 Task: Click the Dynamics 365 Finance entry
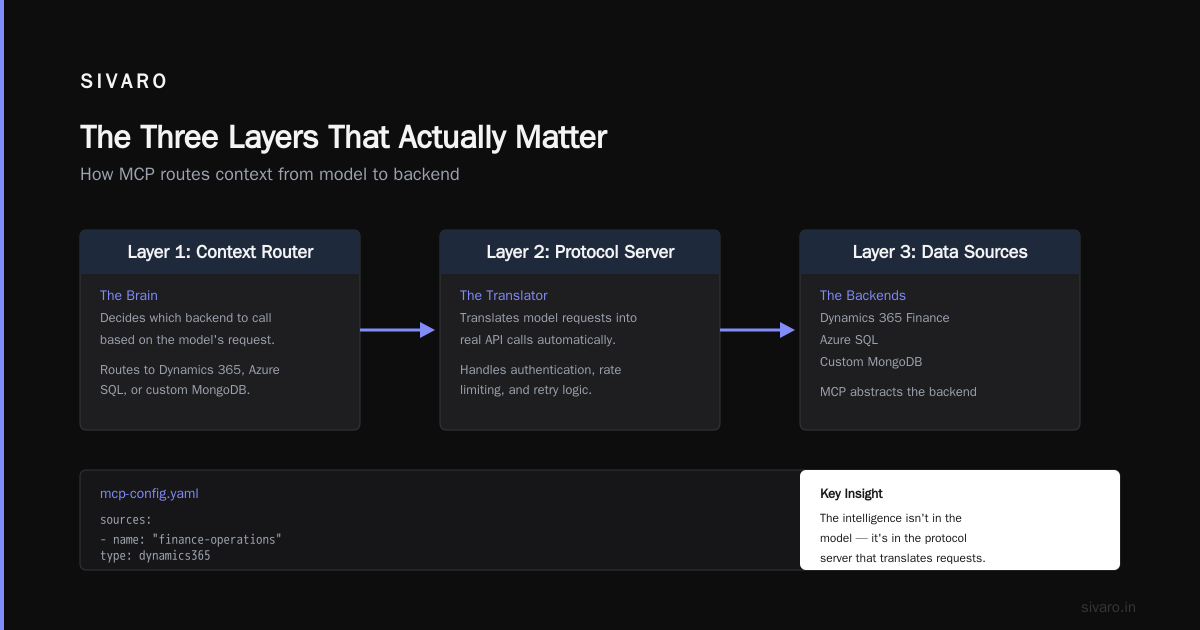pyautogui.click(x=885, y=318)
